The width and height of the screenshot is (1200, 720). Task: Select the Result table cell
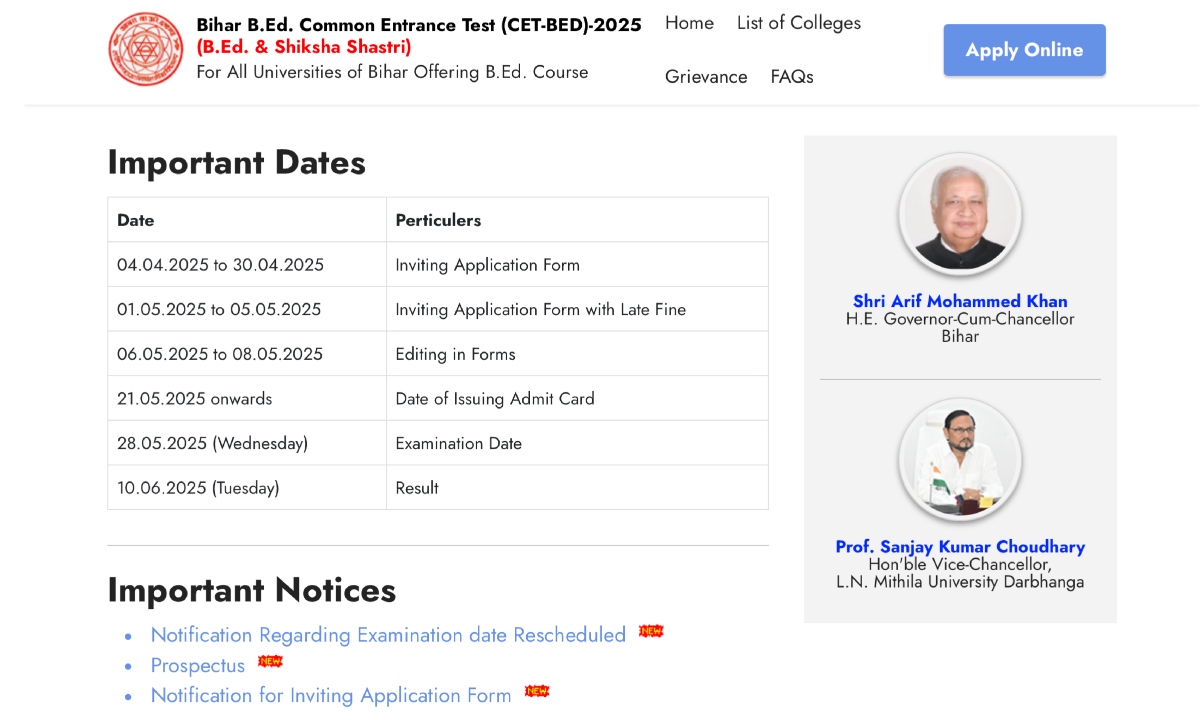(577, 487)
